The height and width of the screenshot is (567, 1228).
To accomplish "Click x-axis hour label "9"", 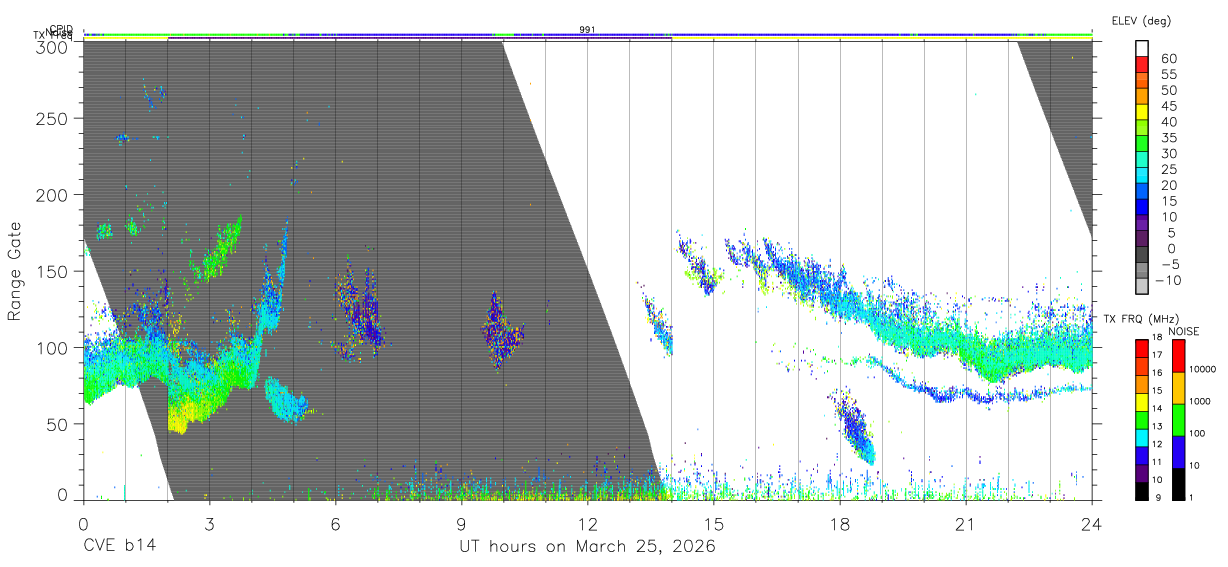I will pyautogui.click(x=461, y=524).
